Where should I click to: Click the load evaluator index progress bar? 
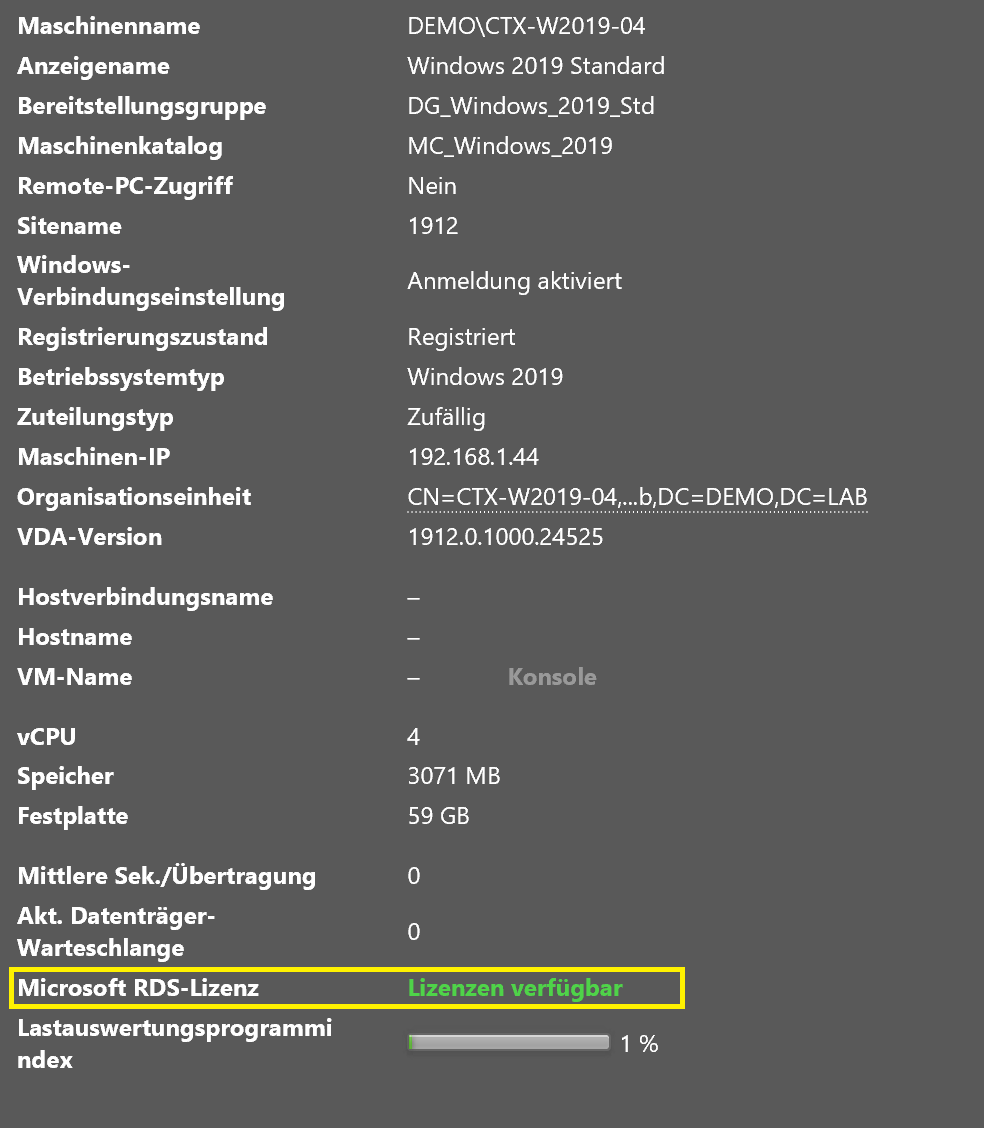click(509, 1043)
